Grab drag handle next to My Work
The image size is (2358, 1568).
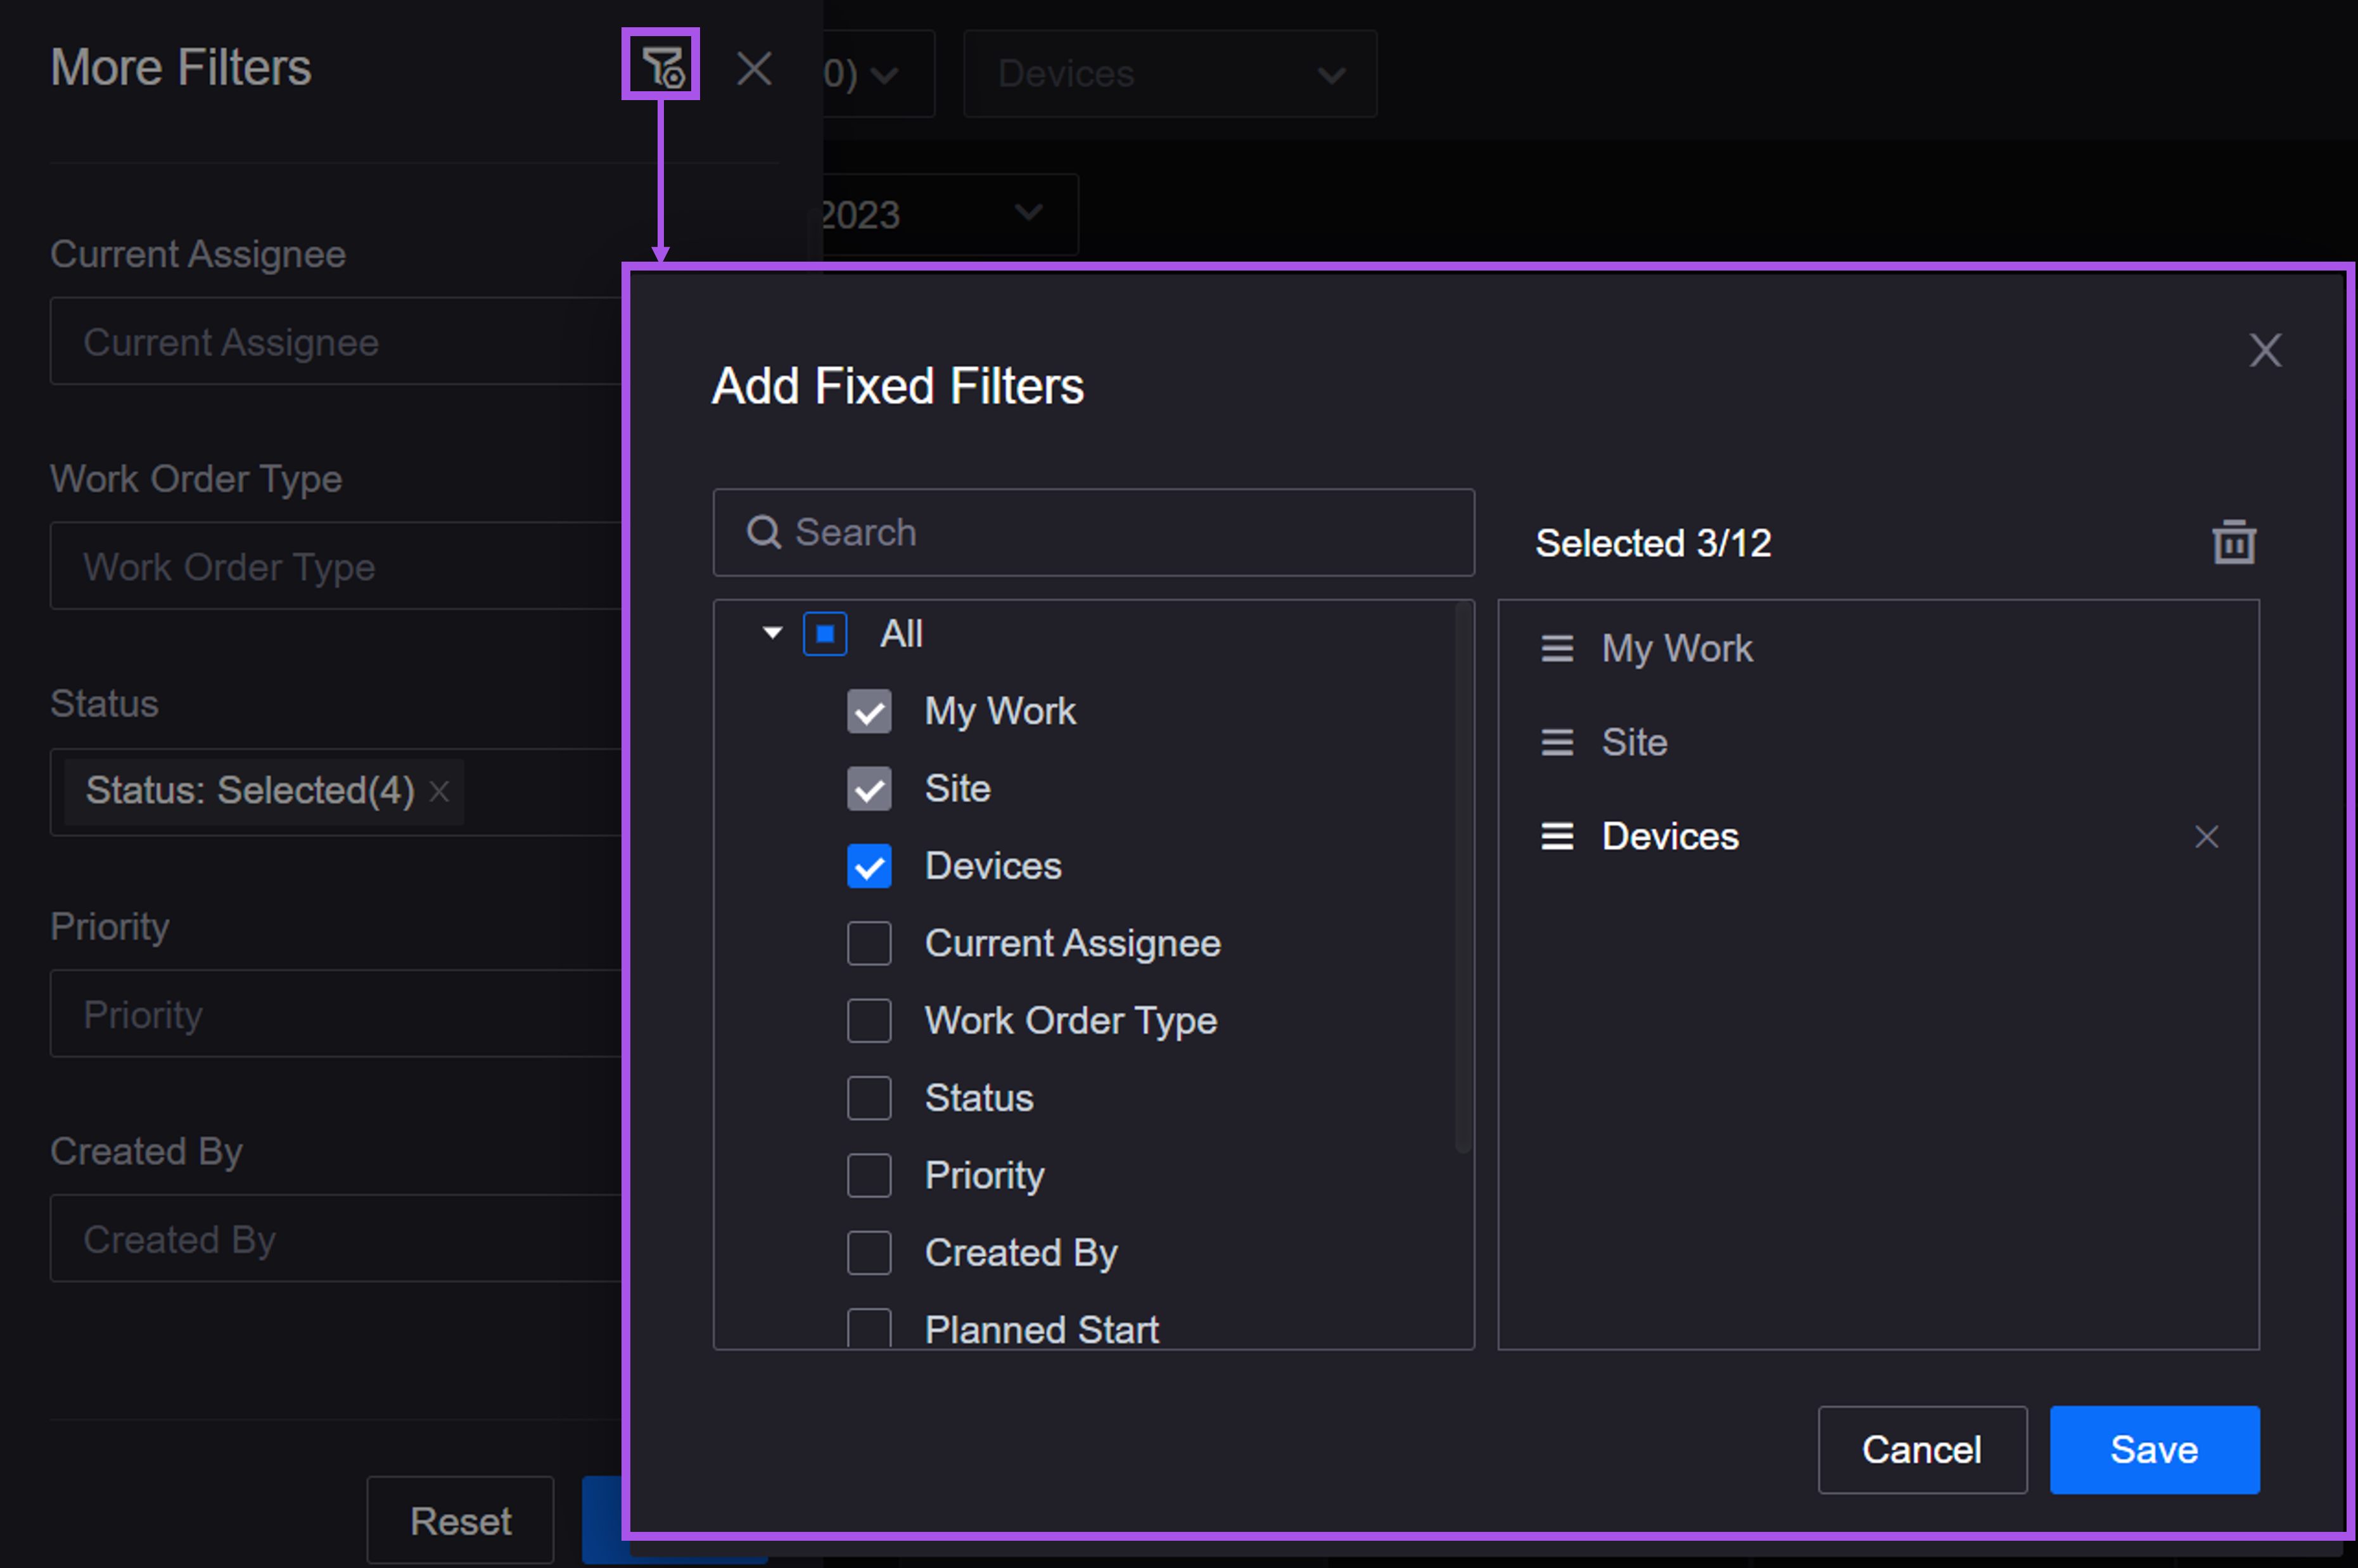click(1556, 649)
